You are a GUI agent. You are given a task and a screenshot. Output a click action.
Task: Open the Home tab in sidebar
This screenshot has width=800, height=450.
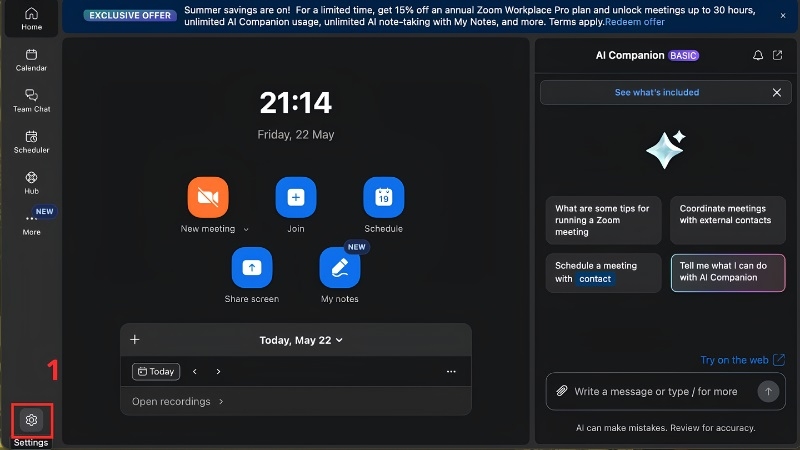[31, 18]
